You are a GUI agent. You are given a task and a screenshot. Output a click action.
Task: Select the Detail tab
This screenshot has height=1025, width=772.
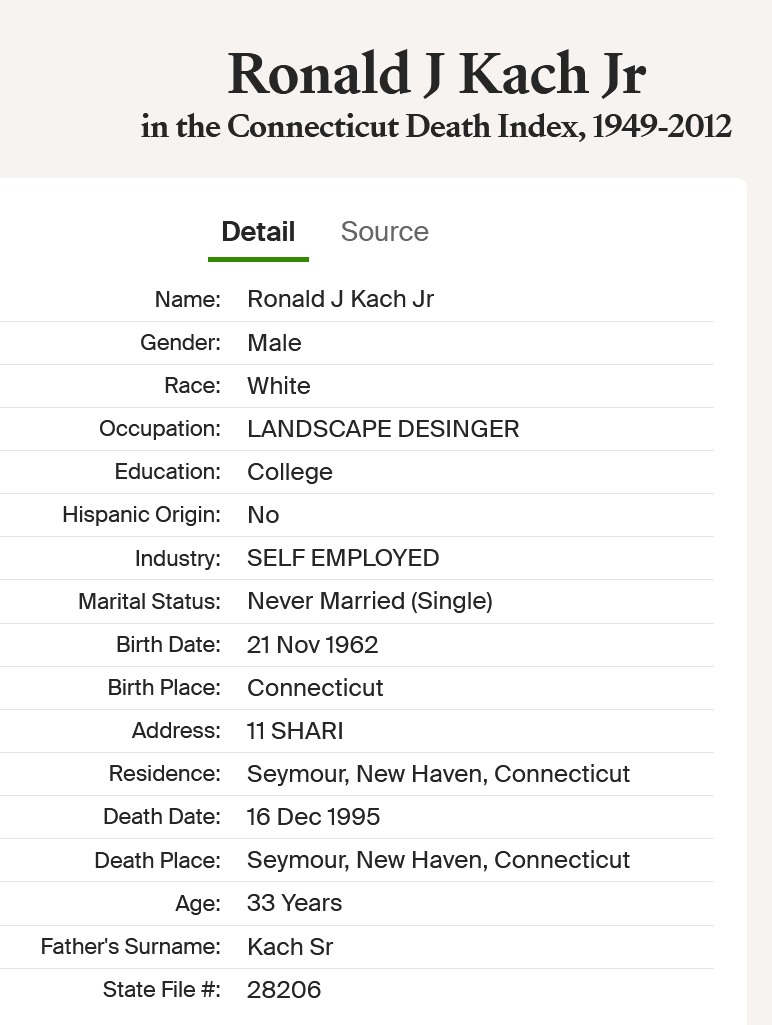(x=258, y=231)
